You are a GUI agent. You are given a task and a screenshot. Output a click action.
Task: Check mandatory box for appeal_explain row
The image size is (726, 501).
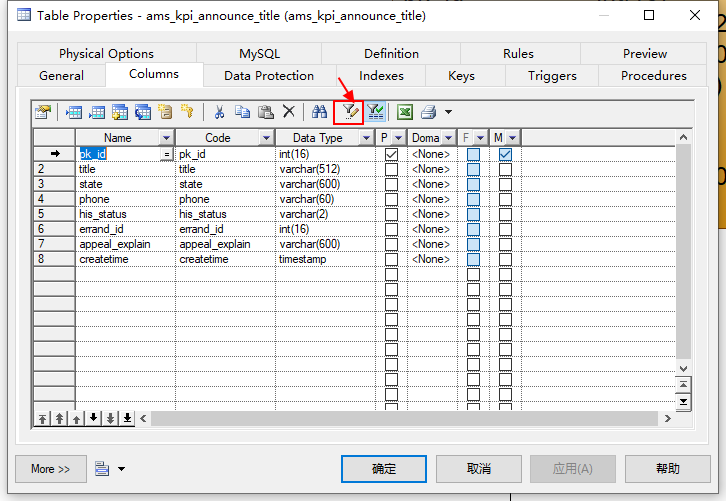click(x=505, y=244)
